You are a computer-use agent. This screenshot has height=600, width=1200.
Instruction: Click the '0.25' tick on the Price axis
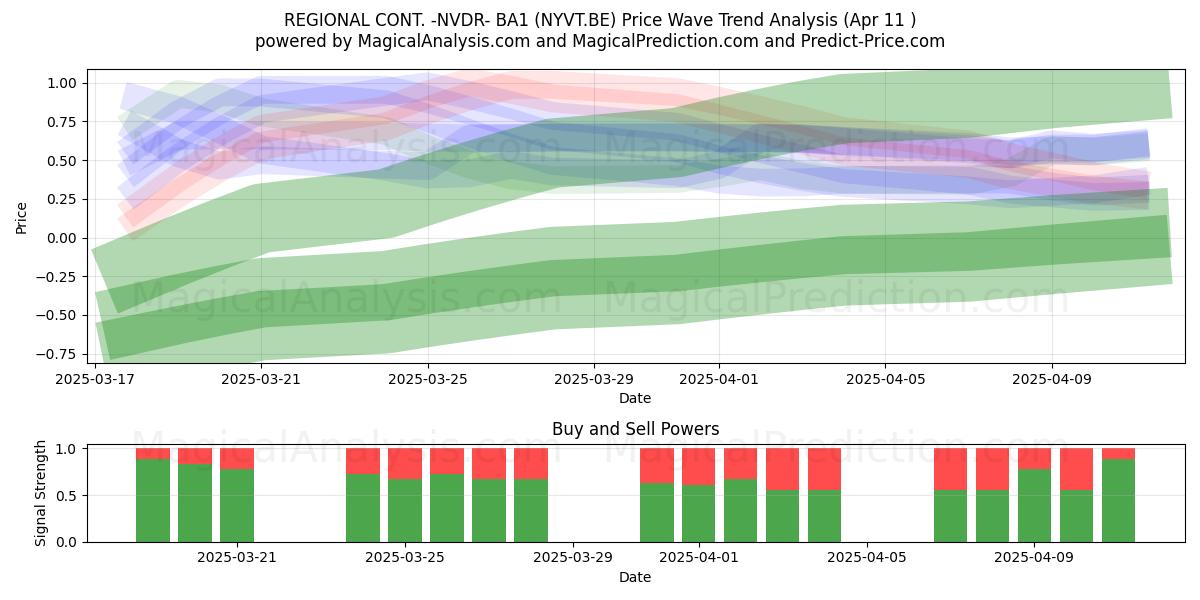[63, 200]
